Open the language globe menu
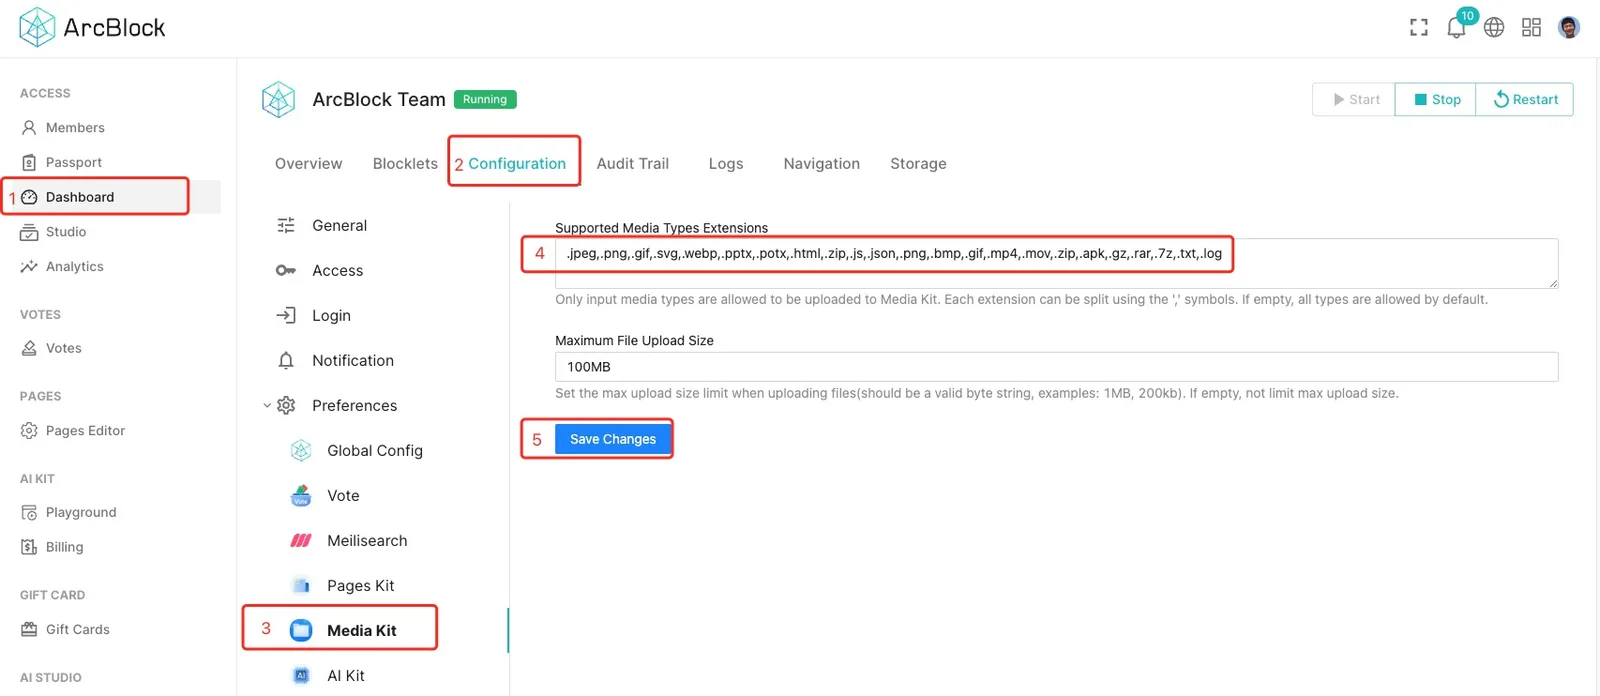Screen dimensions: 1600x696 click(1494, 27)
